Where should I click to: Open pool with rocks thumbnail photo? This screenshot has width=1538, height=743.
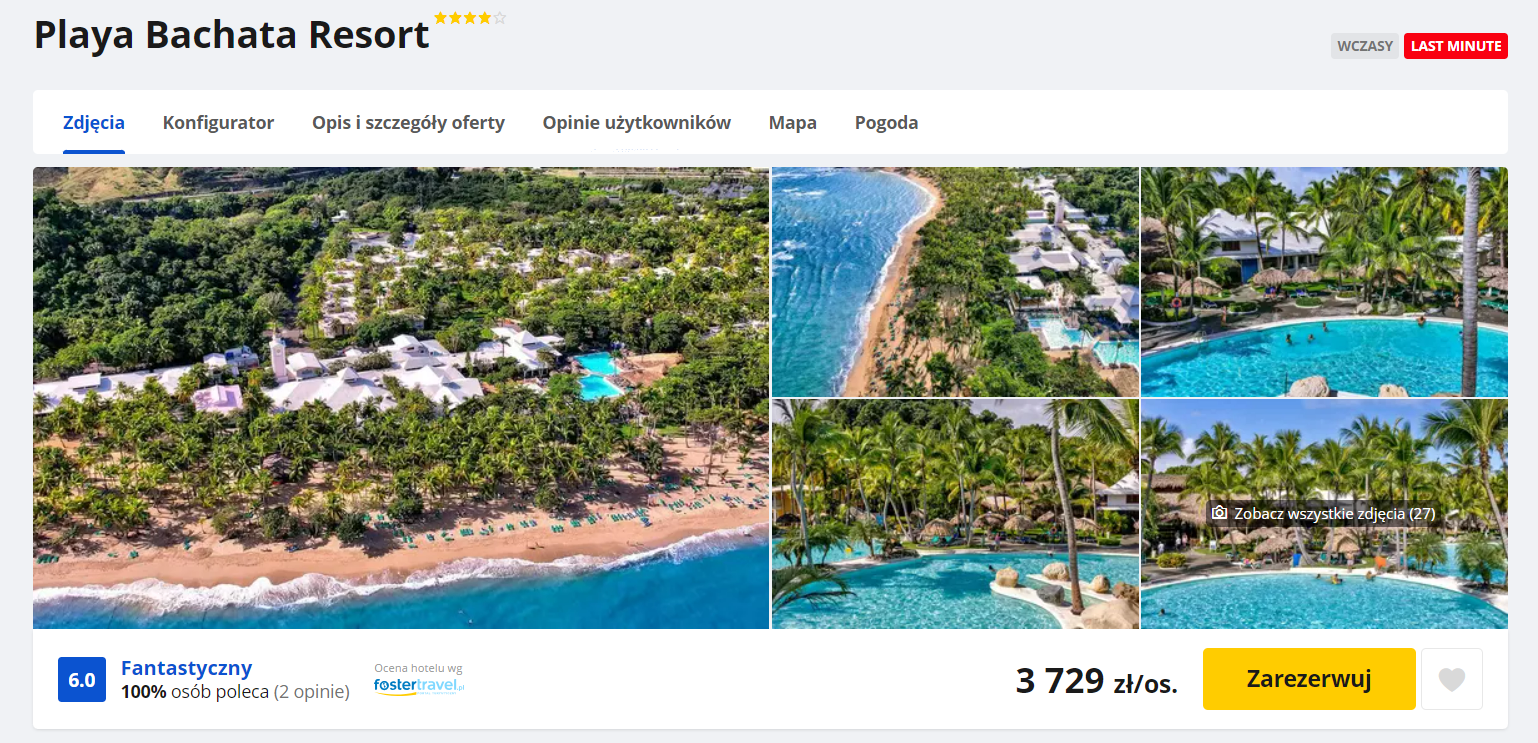click(x=955, y=514)
